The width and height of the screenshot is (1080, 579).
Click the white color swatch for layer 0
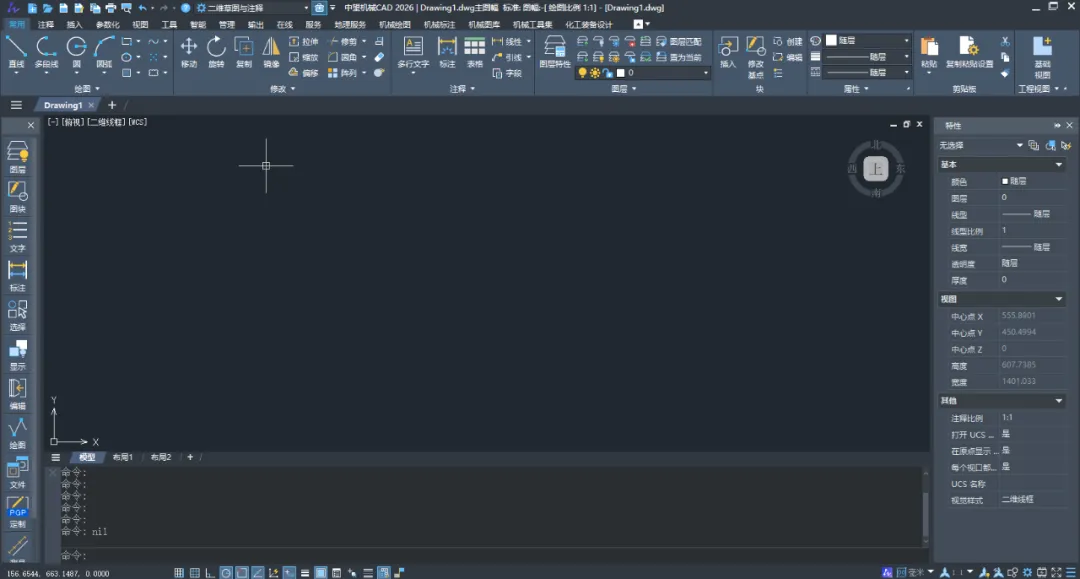(620, 73)
